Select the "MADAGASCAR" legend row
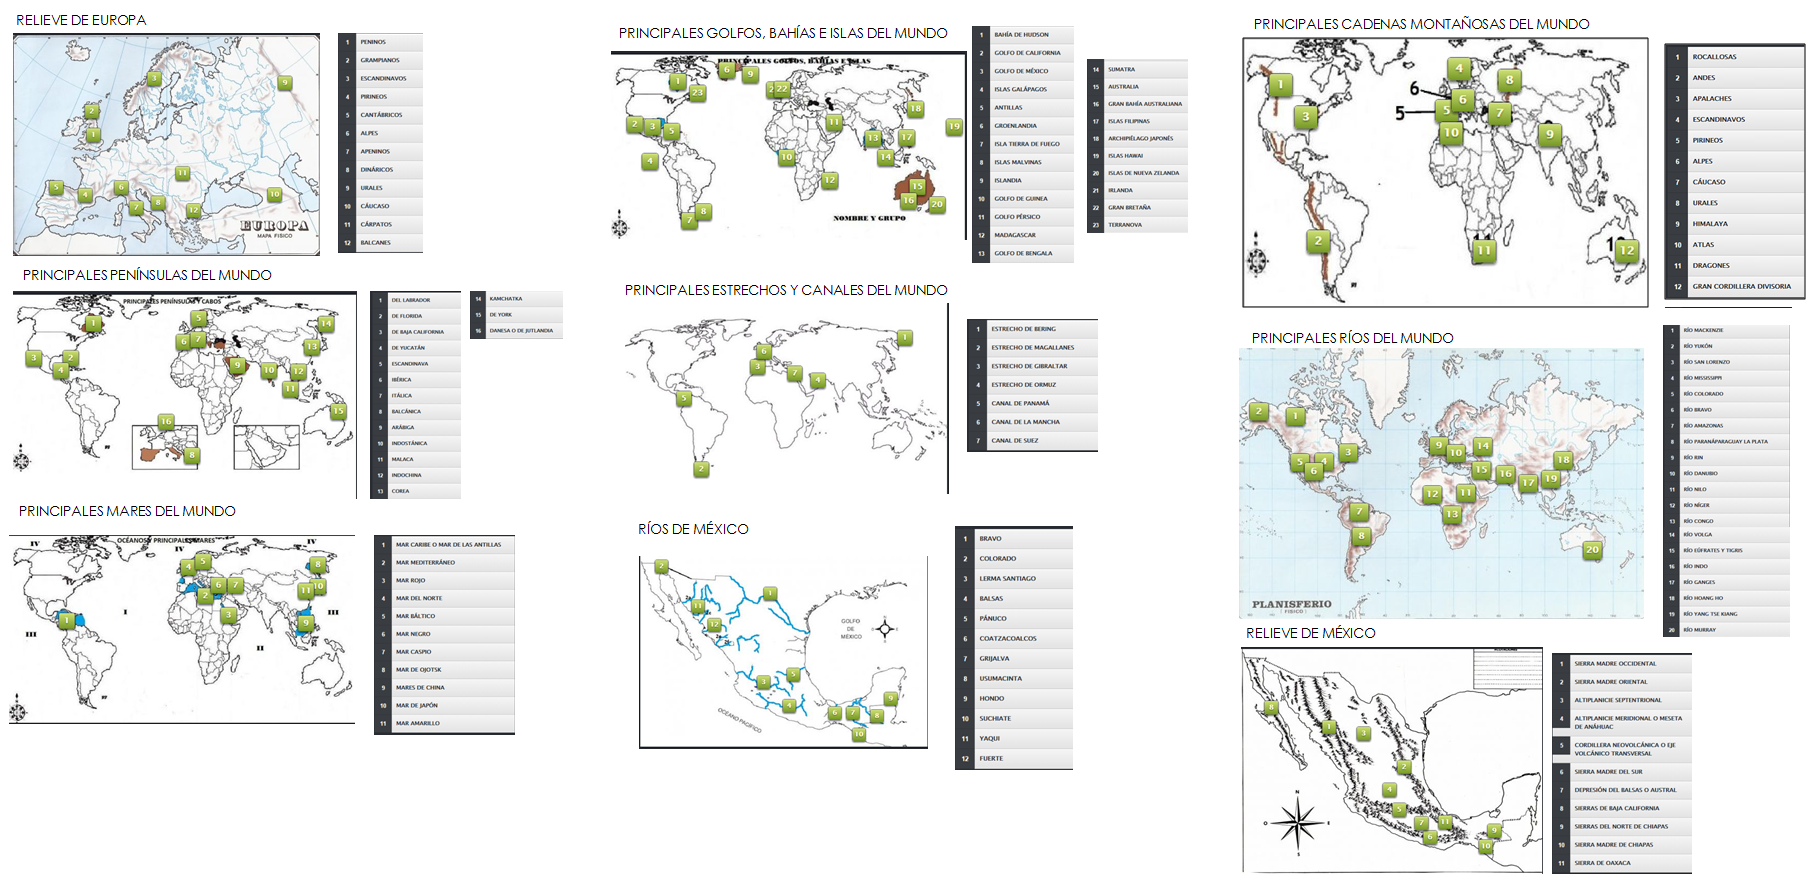1817x885 pixels. 1023,235
